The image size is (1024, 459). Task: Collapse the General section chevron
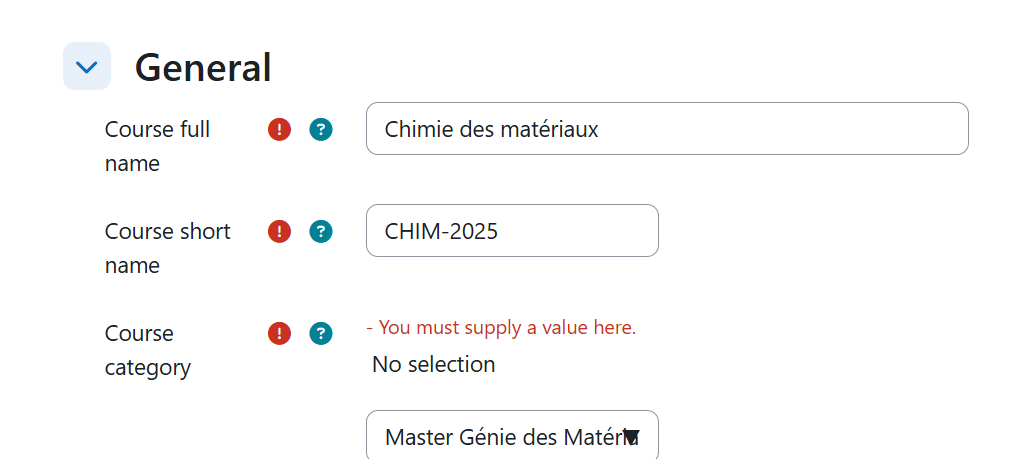point(87,66)
